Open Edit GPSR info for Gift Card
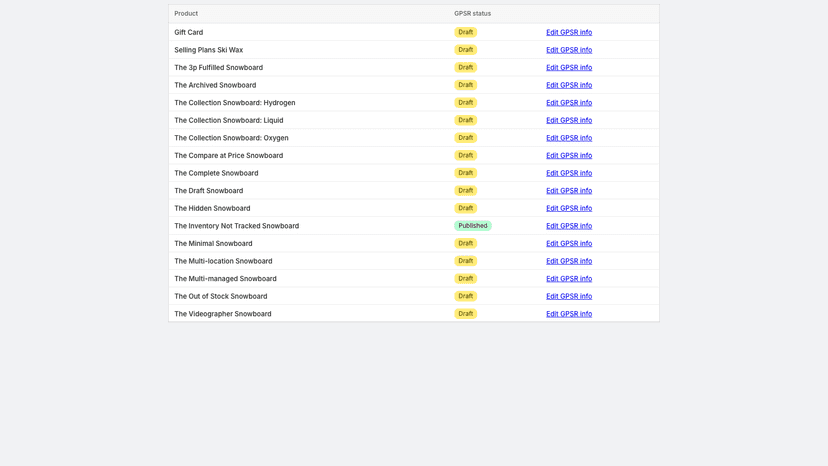 tap(569, 32)
